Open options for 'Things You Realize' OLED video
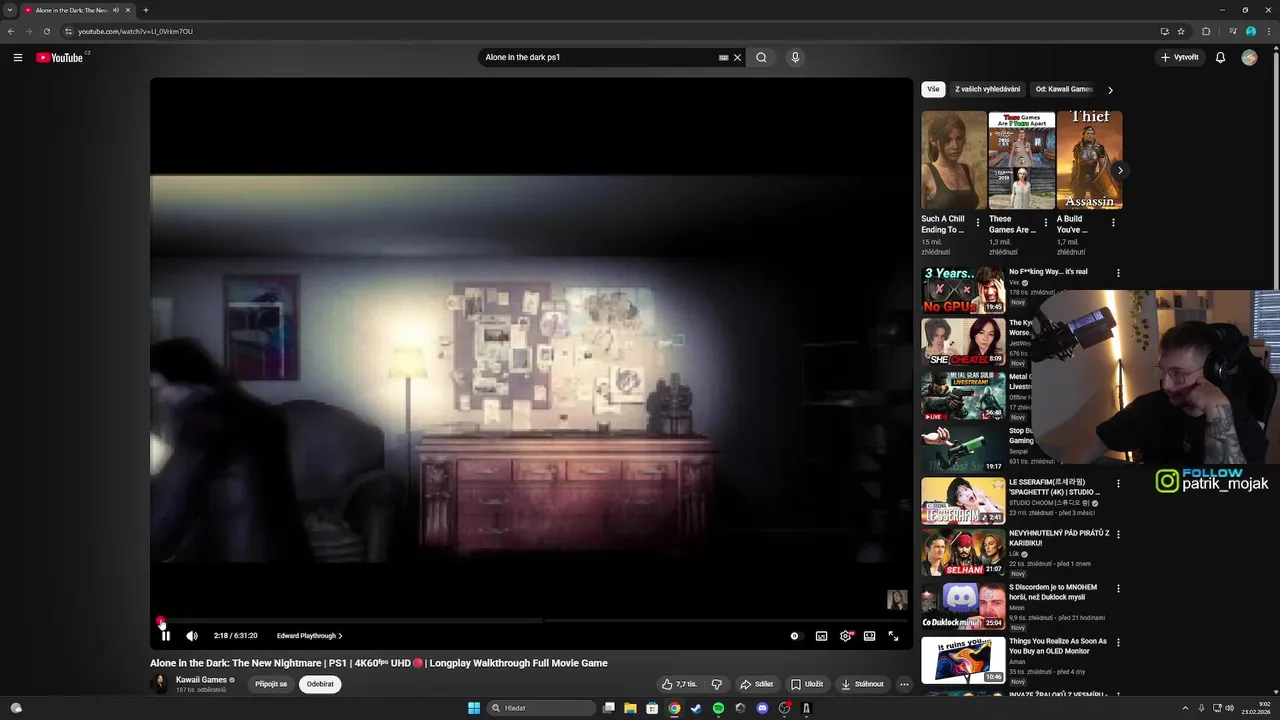This screenshot has width=1280, height=720. click(x=1118, y=643)
